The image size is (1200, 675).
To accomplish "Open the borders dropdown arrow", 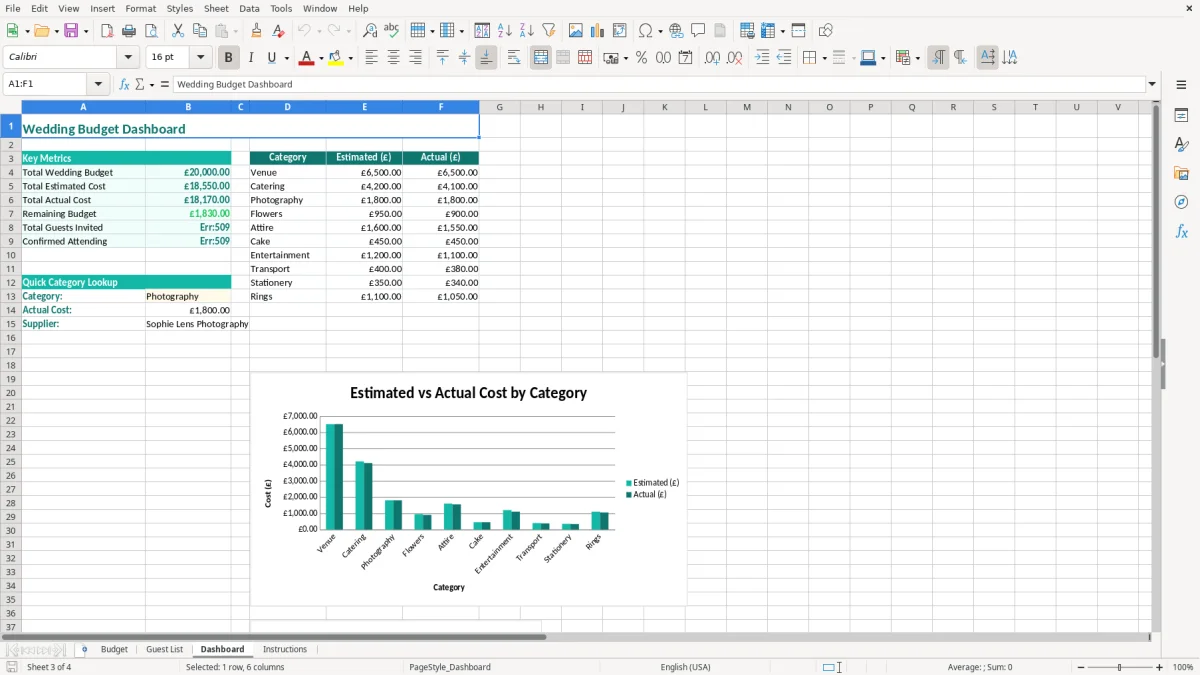I will pyautogui.click(x=825, y=58).
